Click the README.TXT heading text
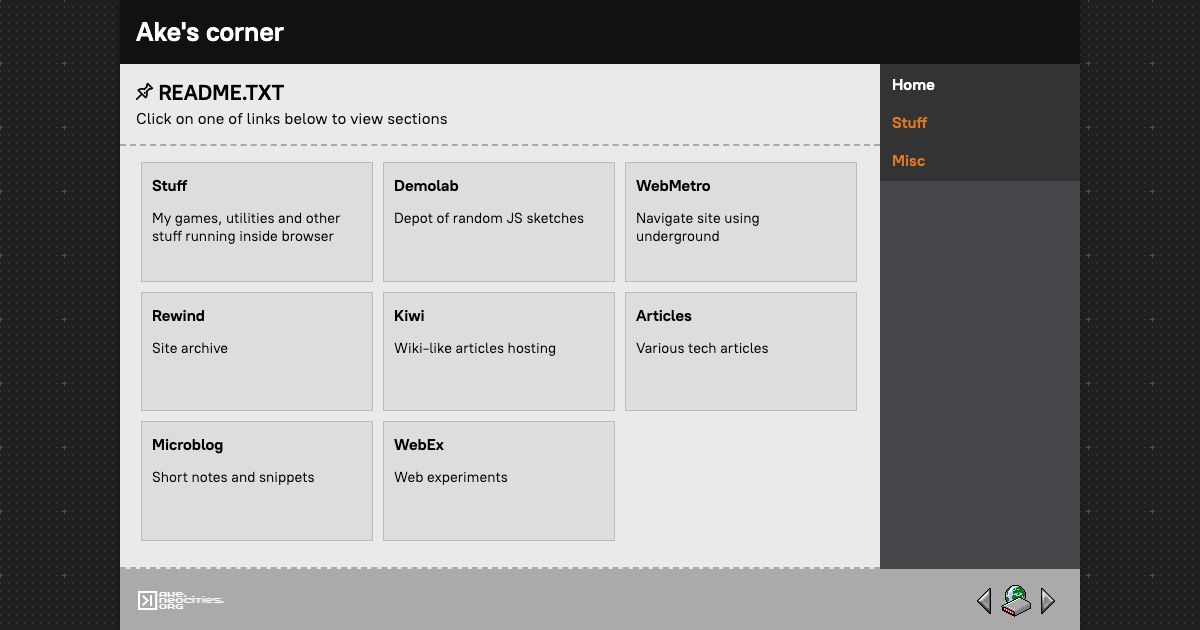This screenshot has width=1200, height=630. point(221,92)
